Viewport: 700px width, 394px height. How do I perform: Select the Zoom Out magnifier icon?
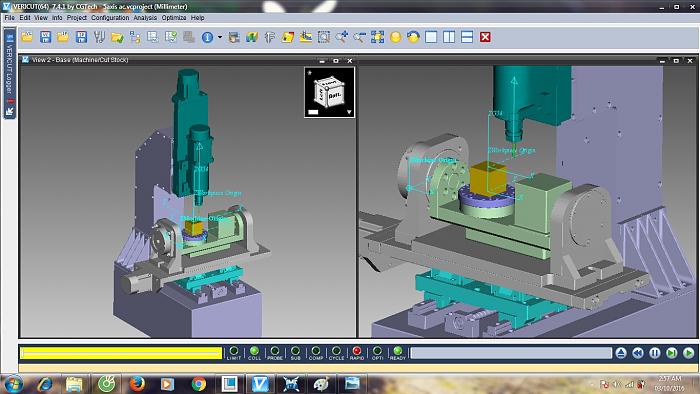pyautogui.click(x=359, y=37)
